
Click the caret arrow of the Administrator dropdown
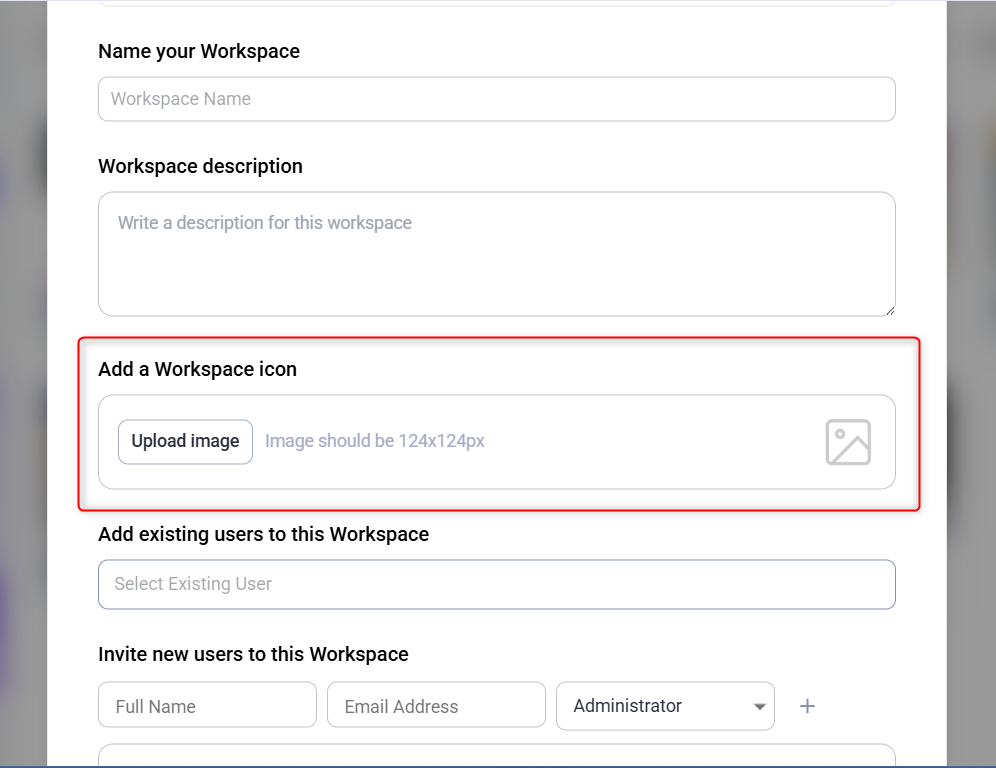coord(758,707)
